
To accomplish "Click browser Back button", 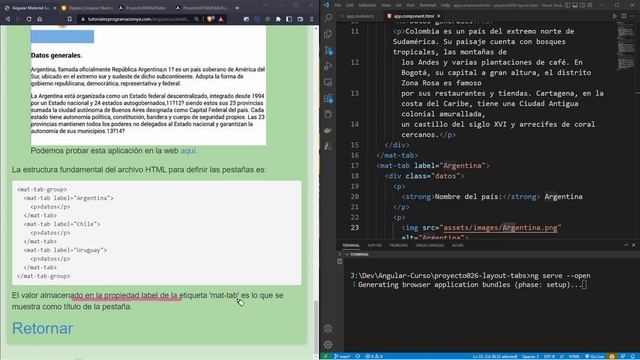I will pyautogui.click(x=7, y=19).
